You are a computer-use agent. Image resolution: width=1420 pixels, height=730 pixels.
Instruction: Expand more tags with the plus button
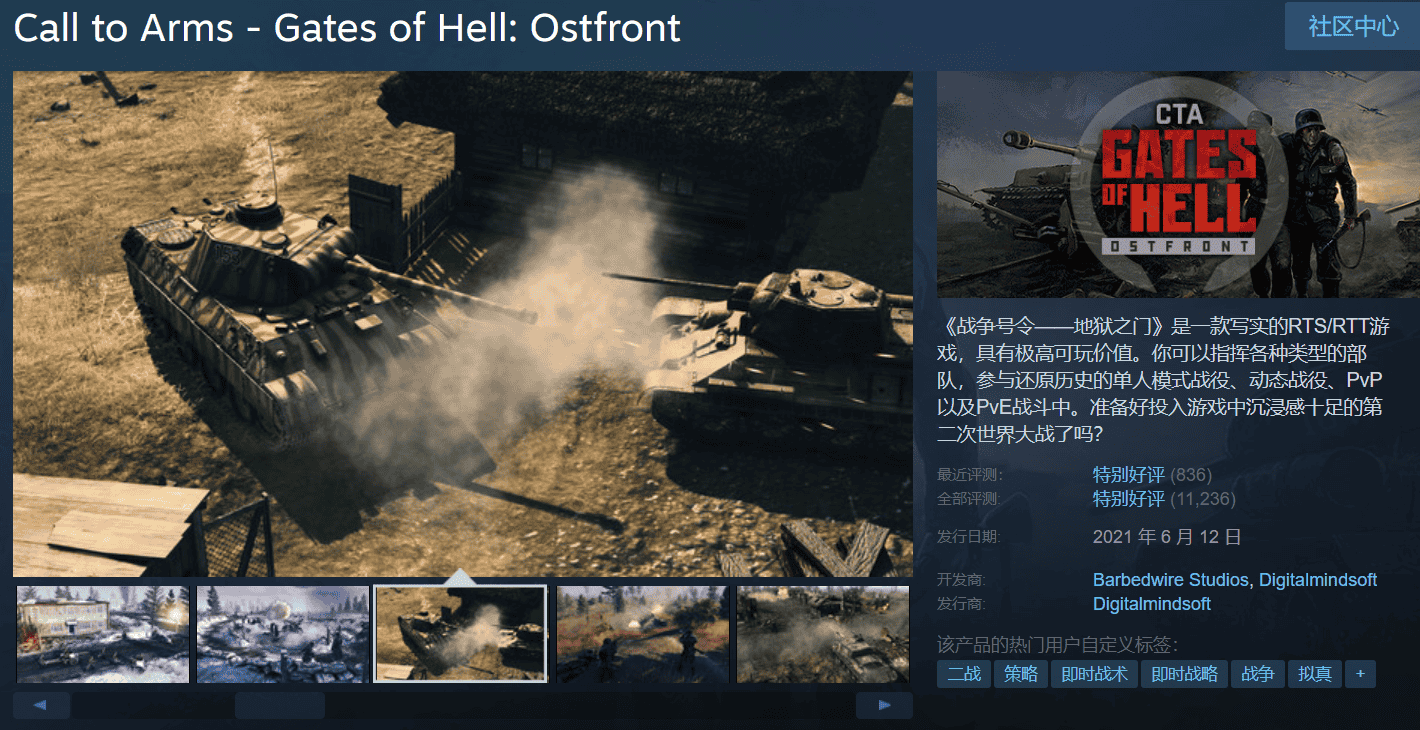1360,674
